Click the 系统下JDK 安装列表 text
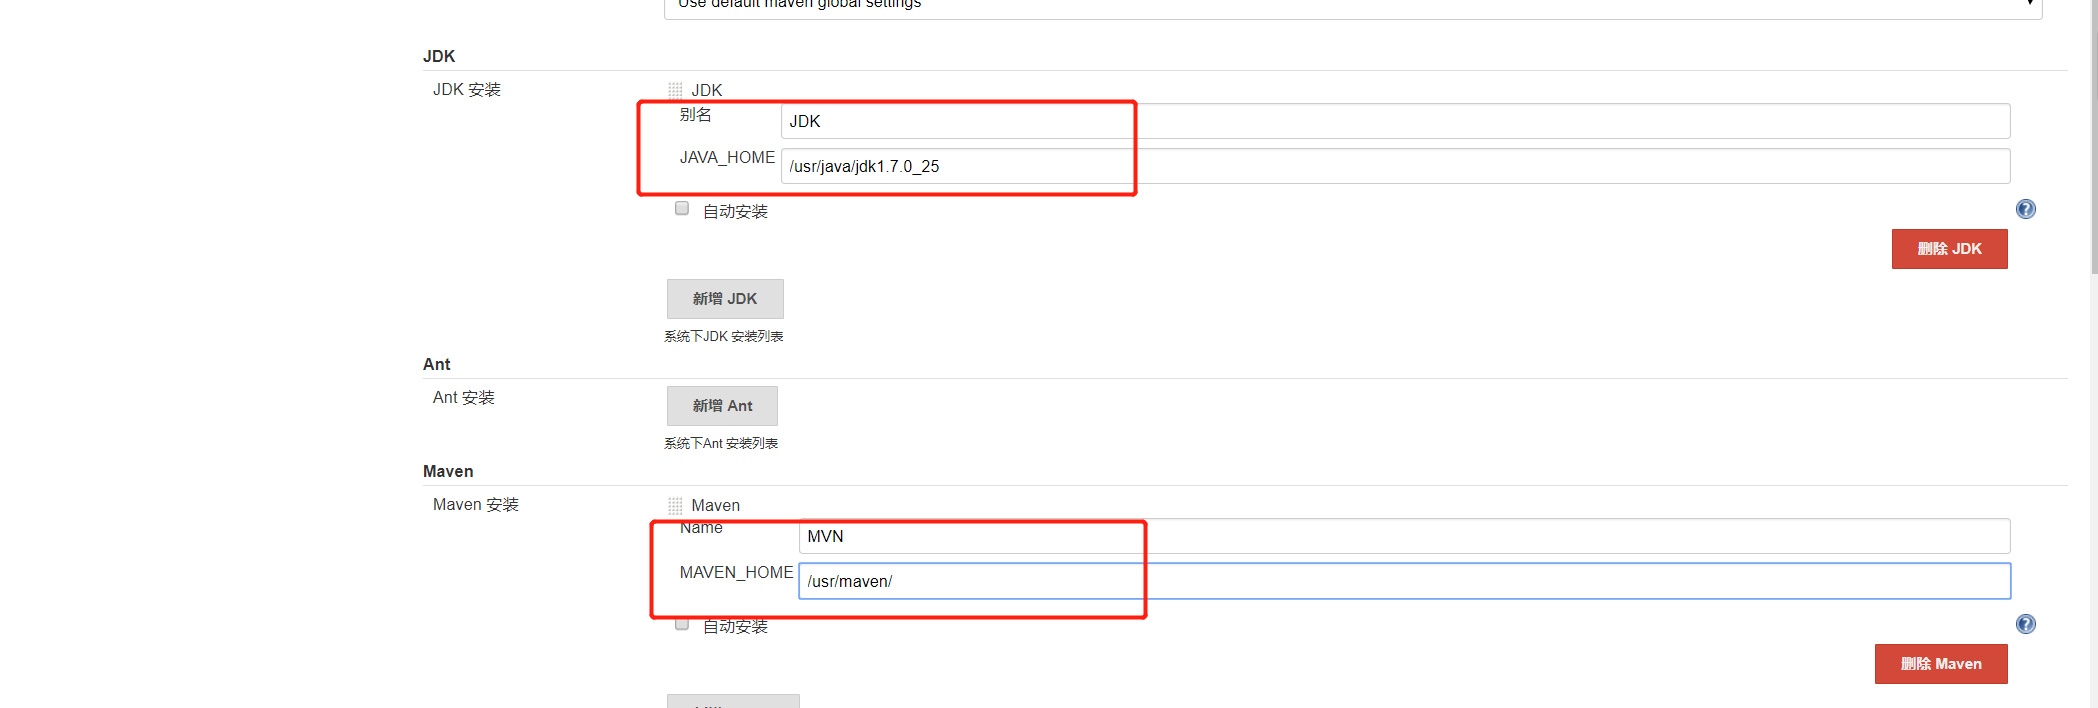Screen dimensions: 2098x708 [724, 337]
